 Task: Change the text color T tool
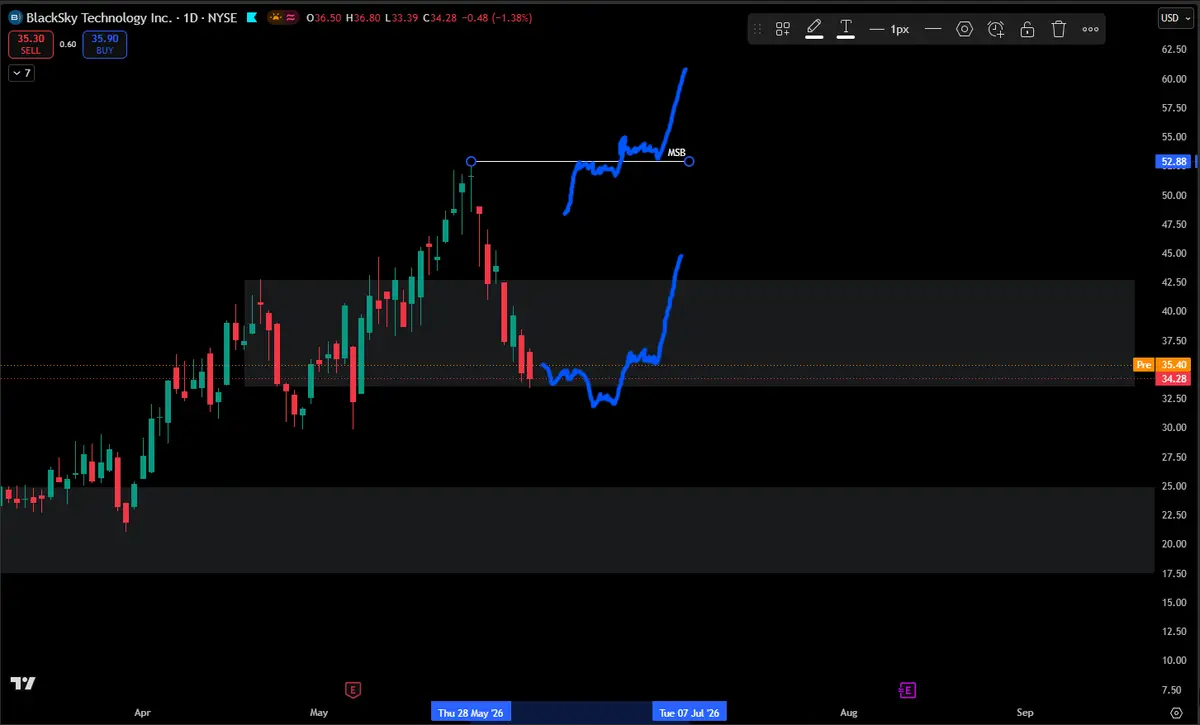tap(845, 29)
